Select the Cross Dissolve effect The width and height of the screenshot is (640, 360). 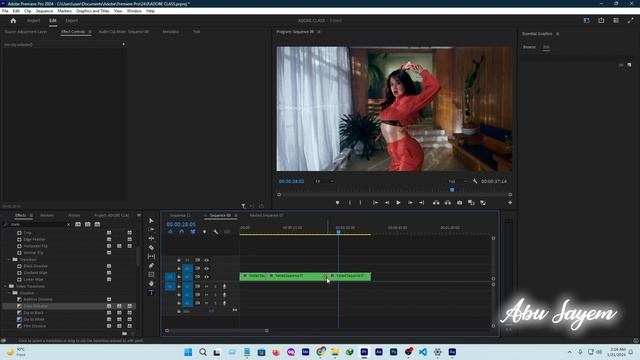36,306
